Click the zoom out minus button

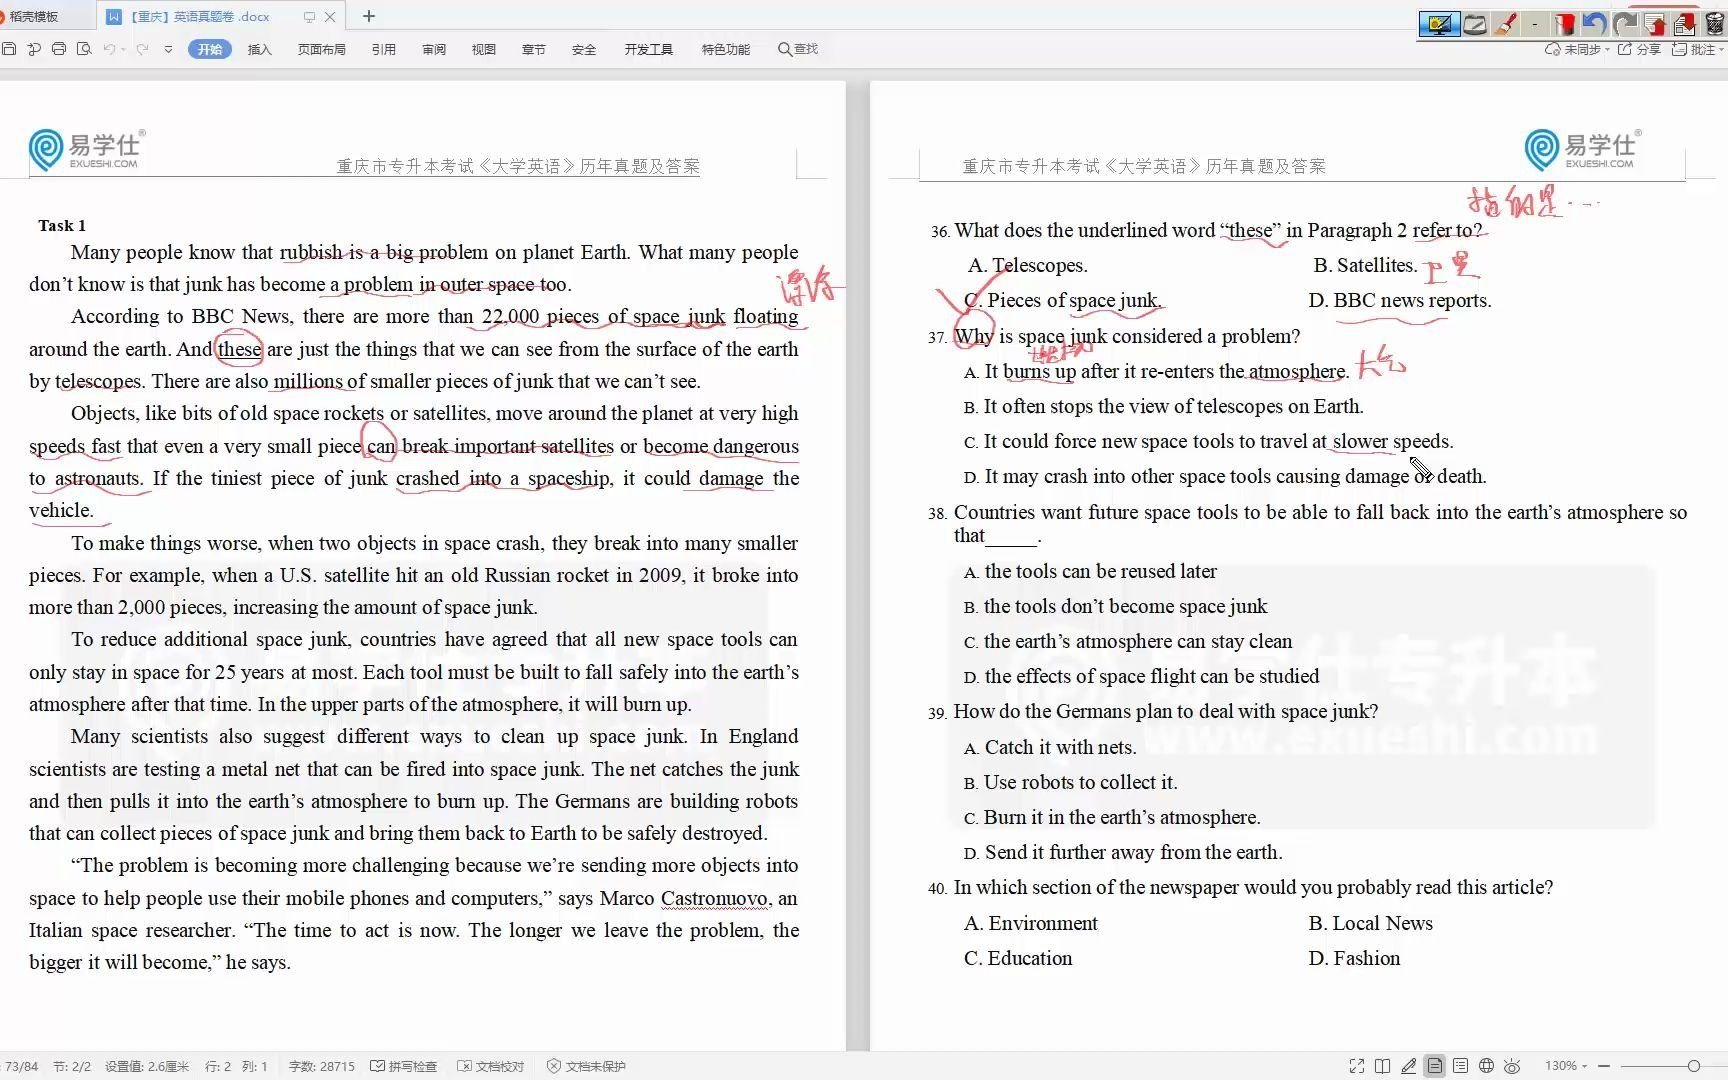click(1604, 1066)
